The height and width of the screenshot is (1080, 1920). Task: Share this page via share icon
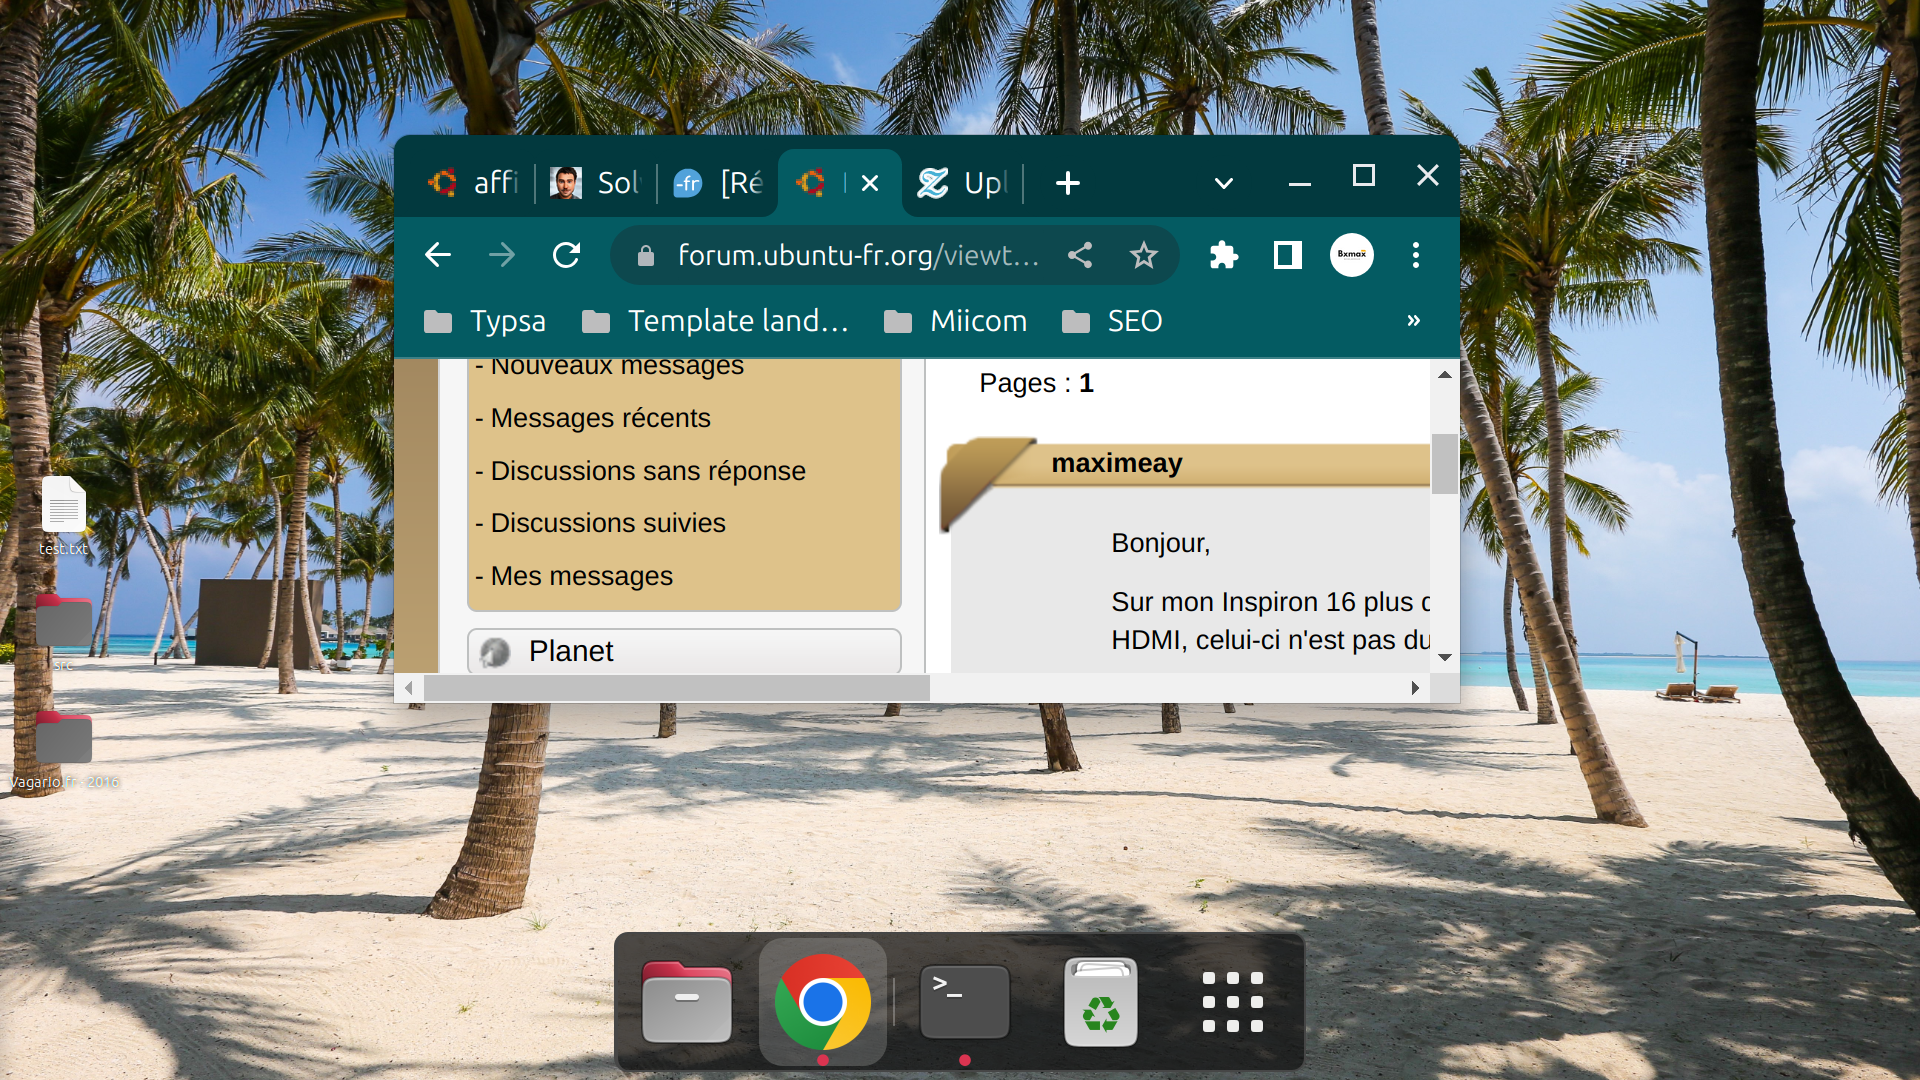1080,255
